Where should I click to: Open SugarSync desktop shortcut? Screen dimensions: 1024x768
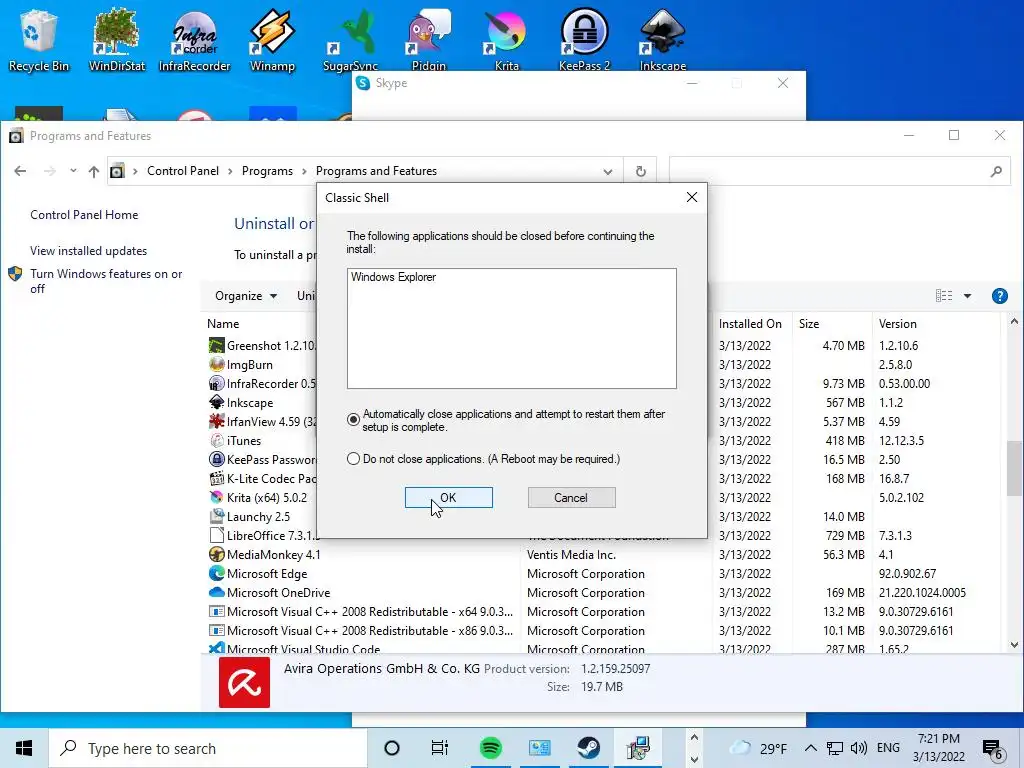tap(351, 39)
